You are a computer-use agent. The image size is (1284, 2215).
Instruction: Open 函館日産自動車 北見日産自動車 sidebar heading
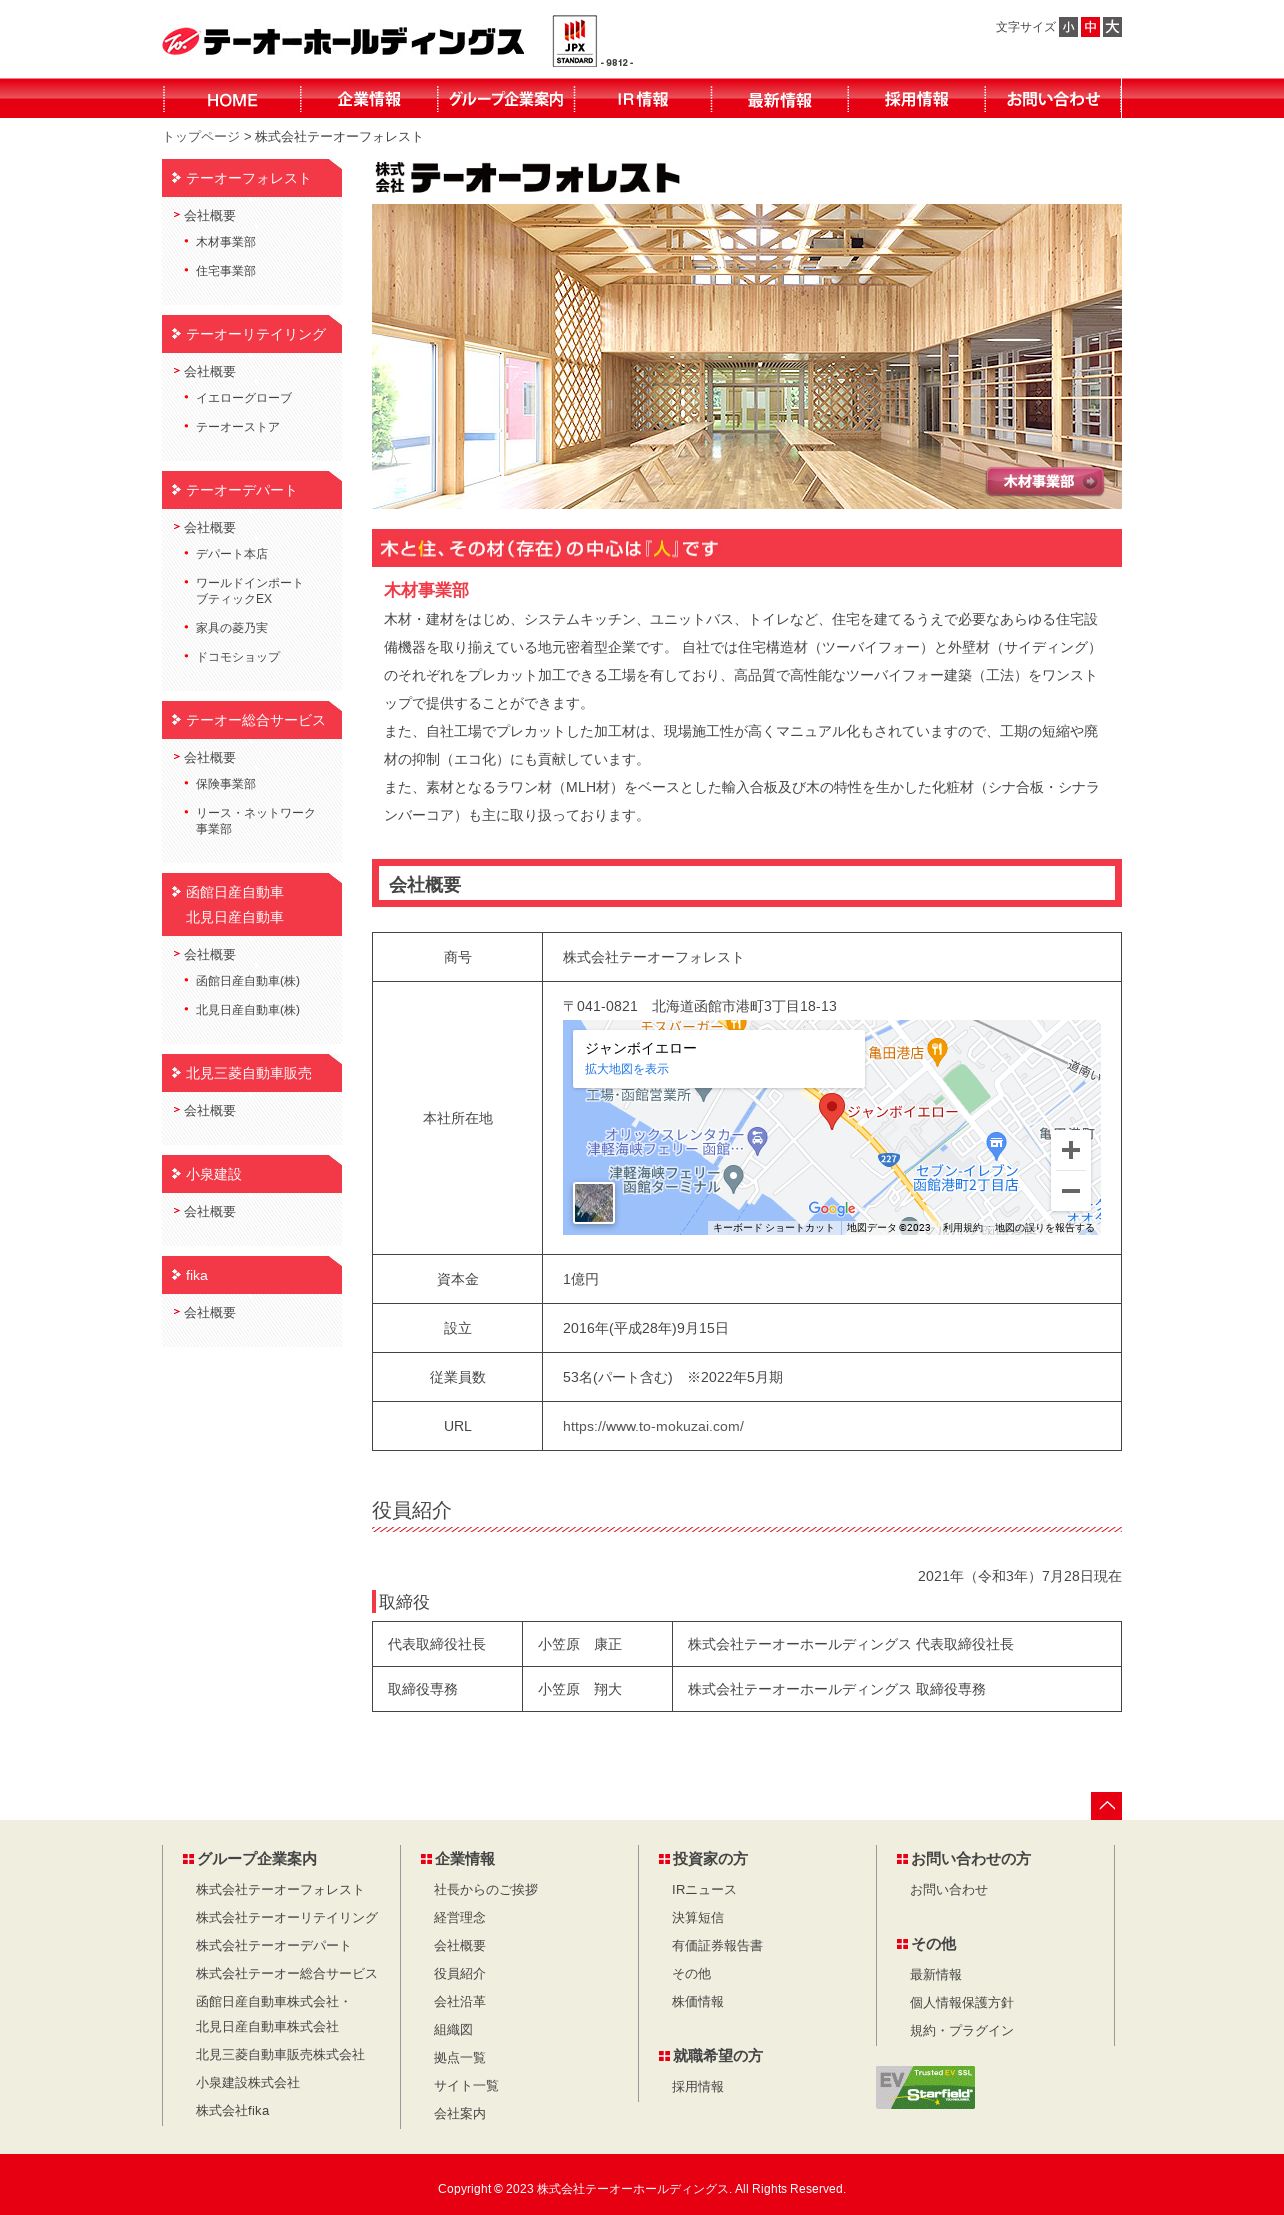coord(252,904)
